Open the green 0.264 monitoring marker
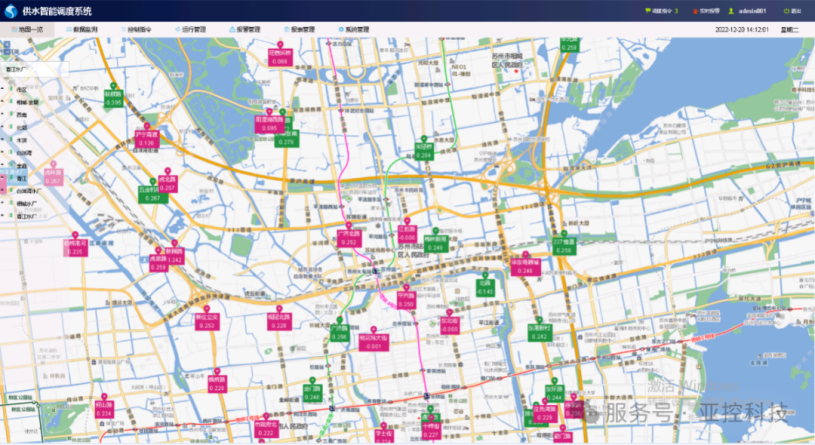This screenshot has height=445, width=815. click(424, 151)
